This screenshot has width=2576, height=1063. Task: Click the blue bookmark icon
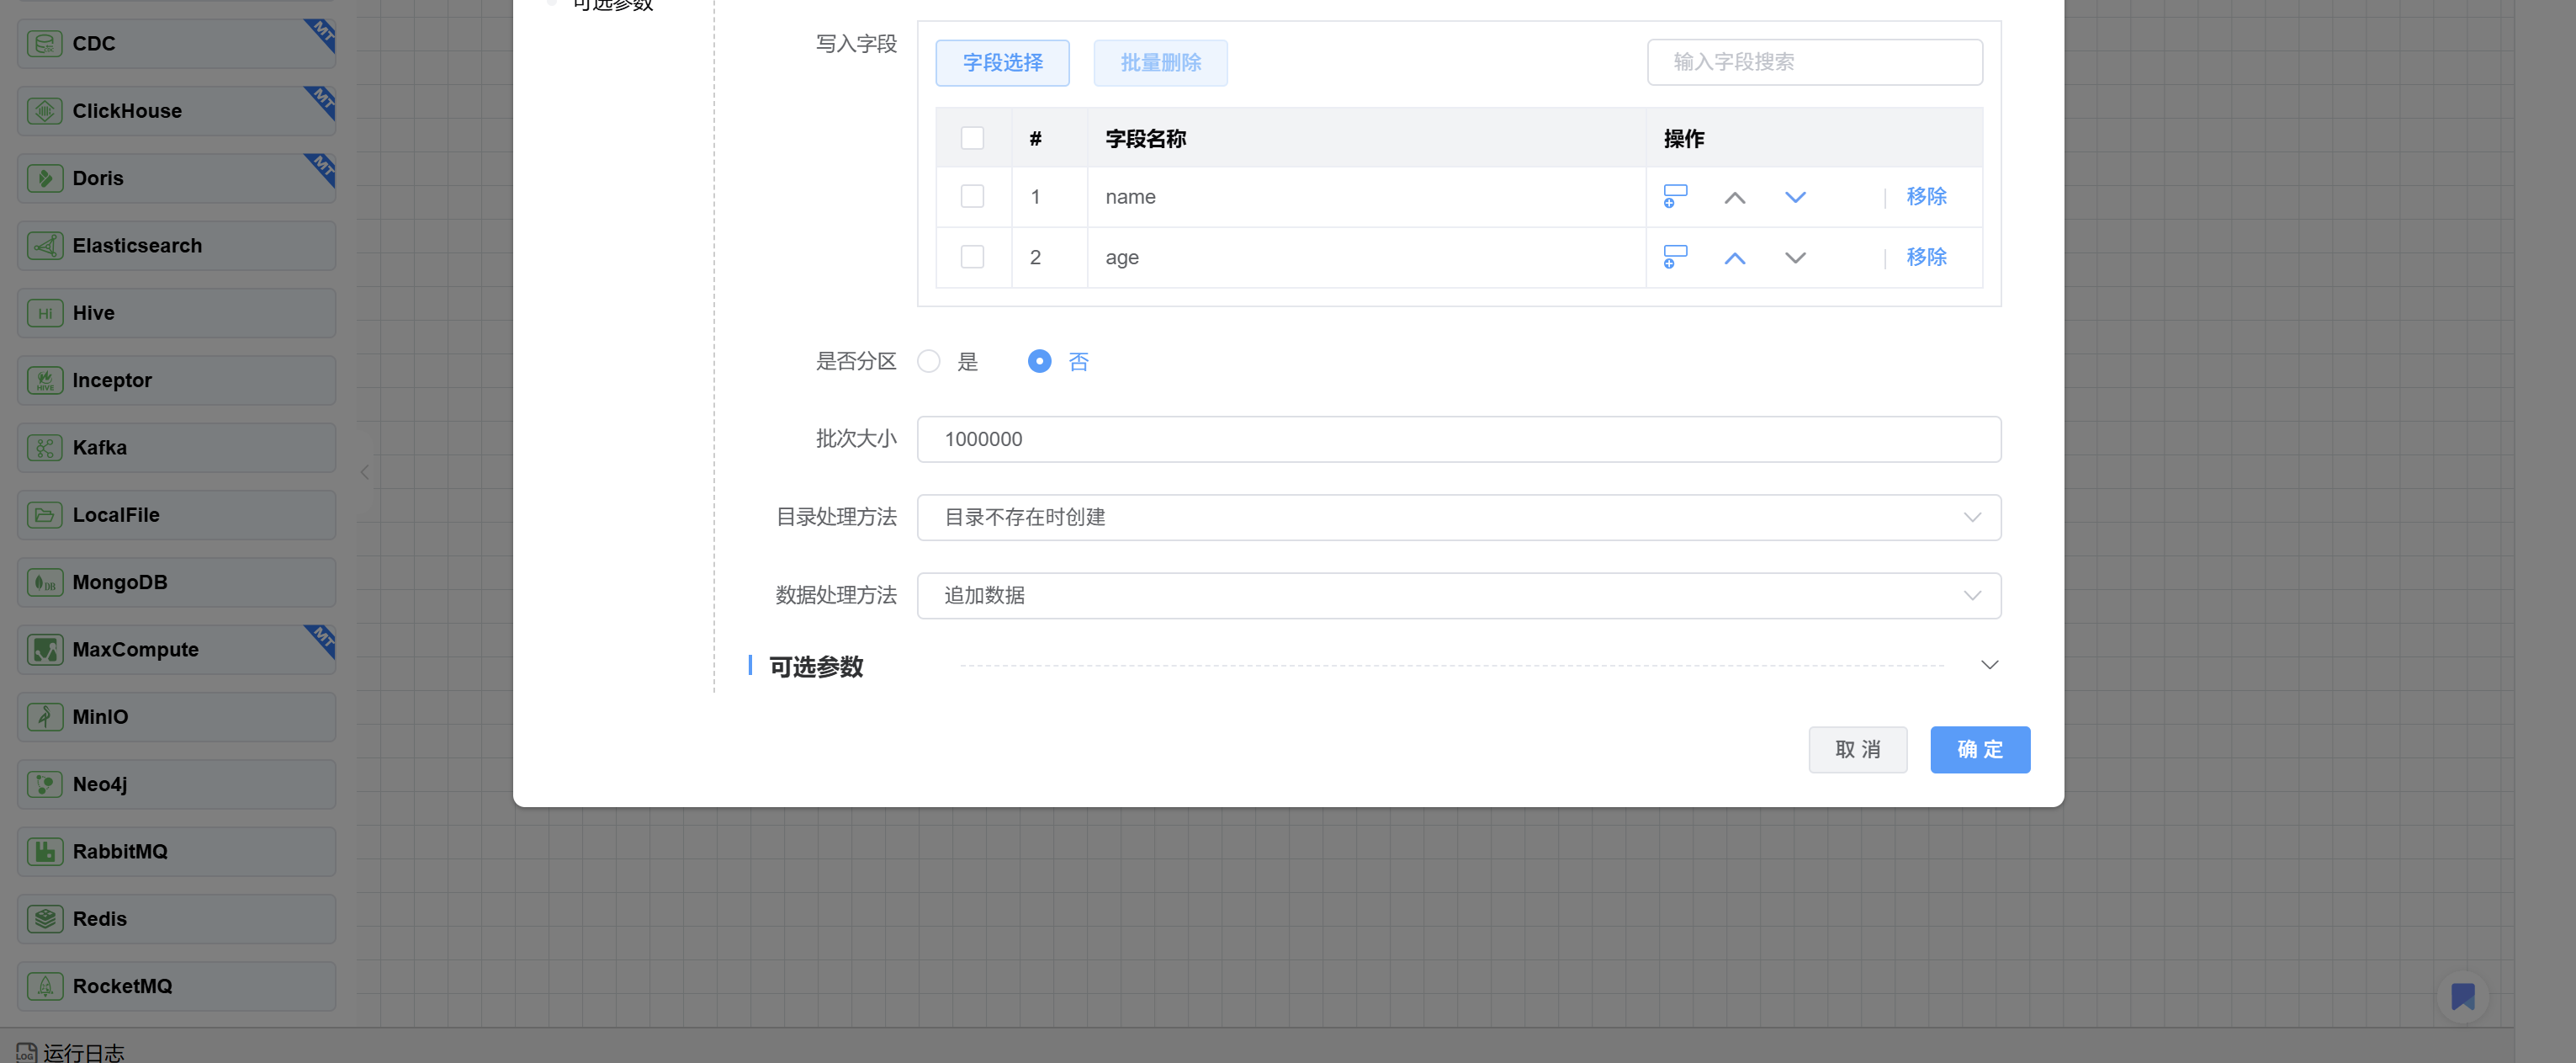click(2462, 996)
